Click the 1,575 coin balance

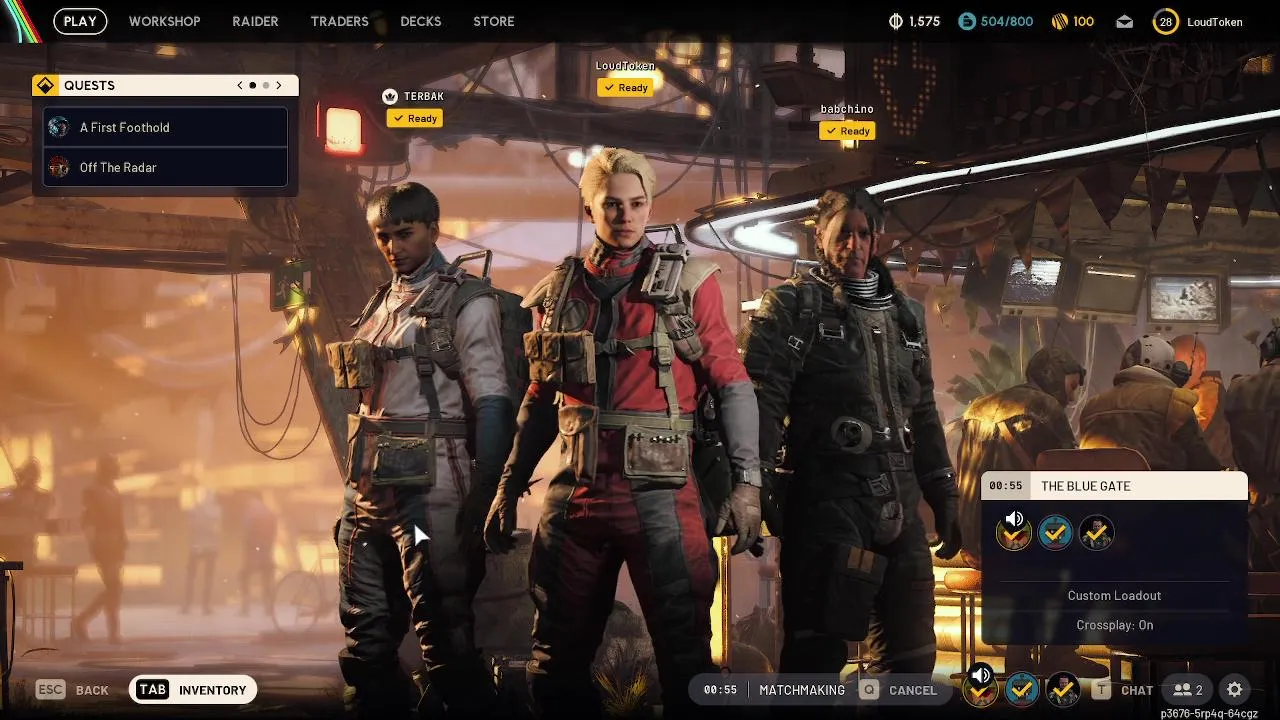(924, 22)
